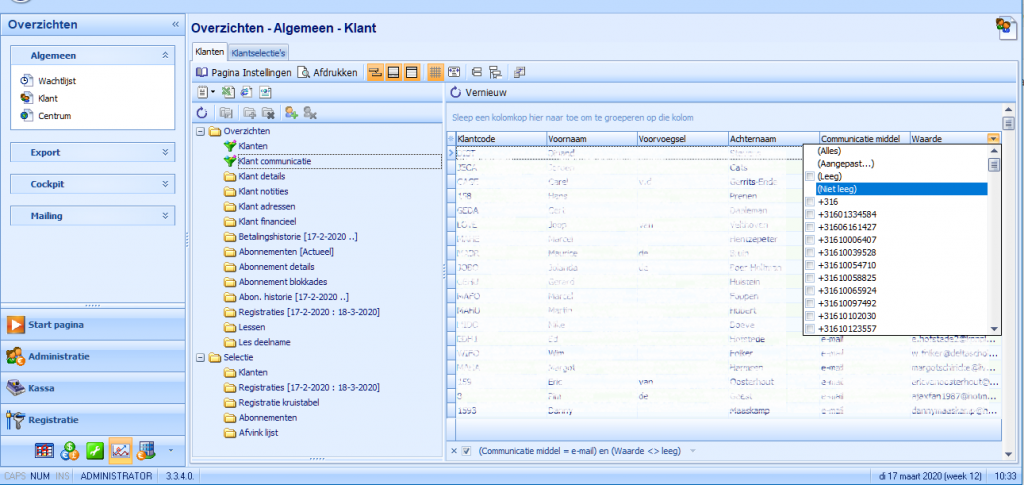This screenshot has width=1024, height=485.
Task: Click the Excel export icon in tree toolbar
Action: point(227,92)
